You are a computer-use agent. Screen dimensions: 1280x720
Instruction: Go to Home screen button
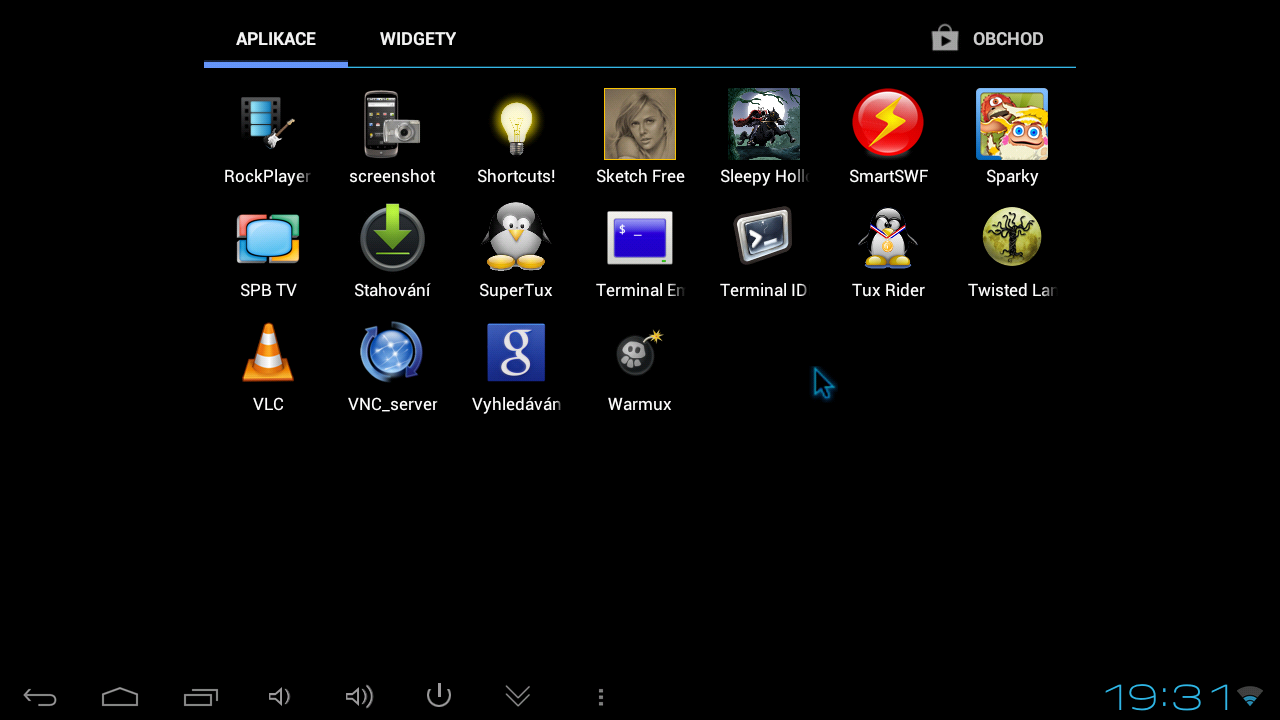click(120, 697)
